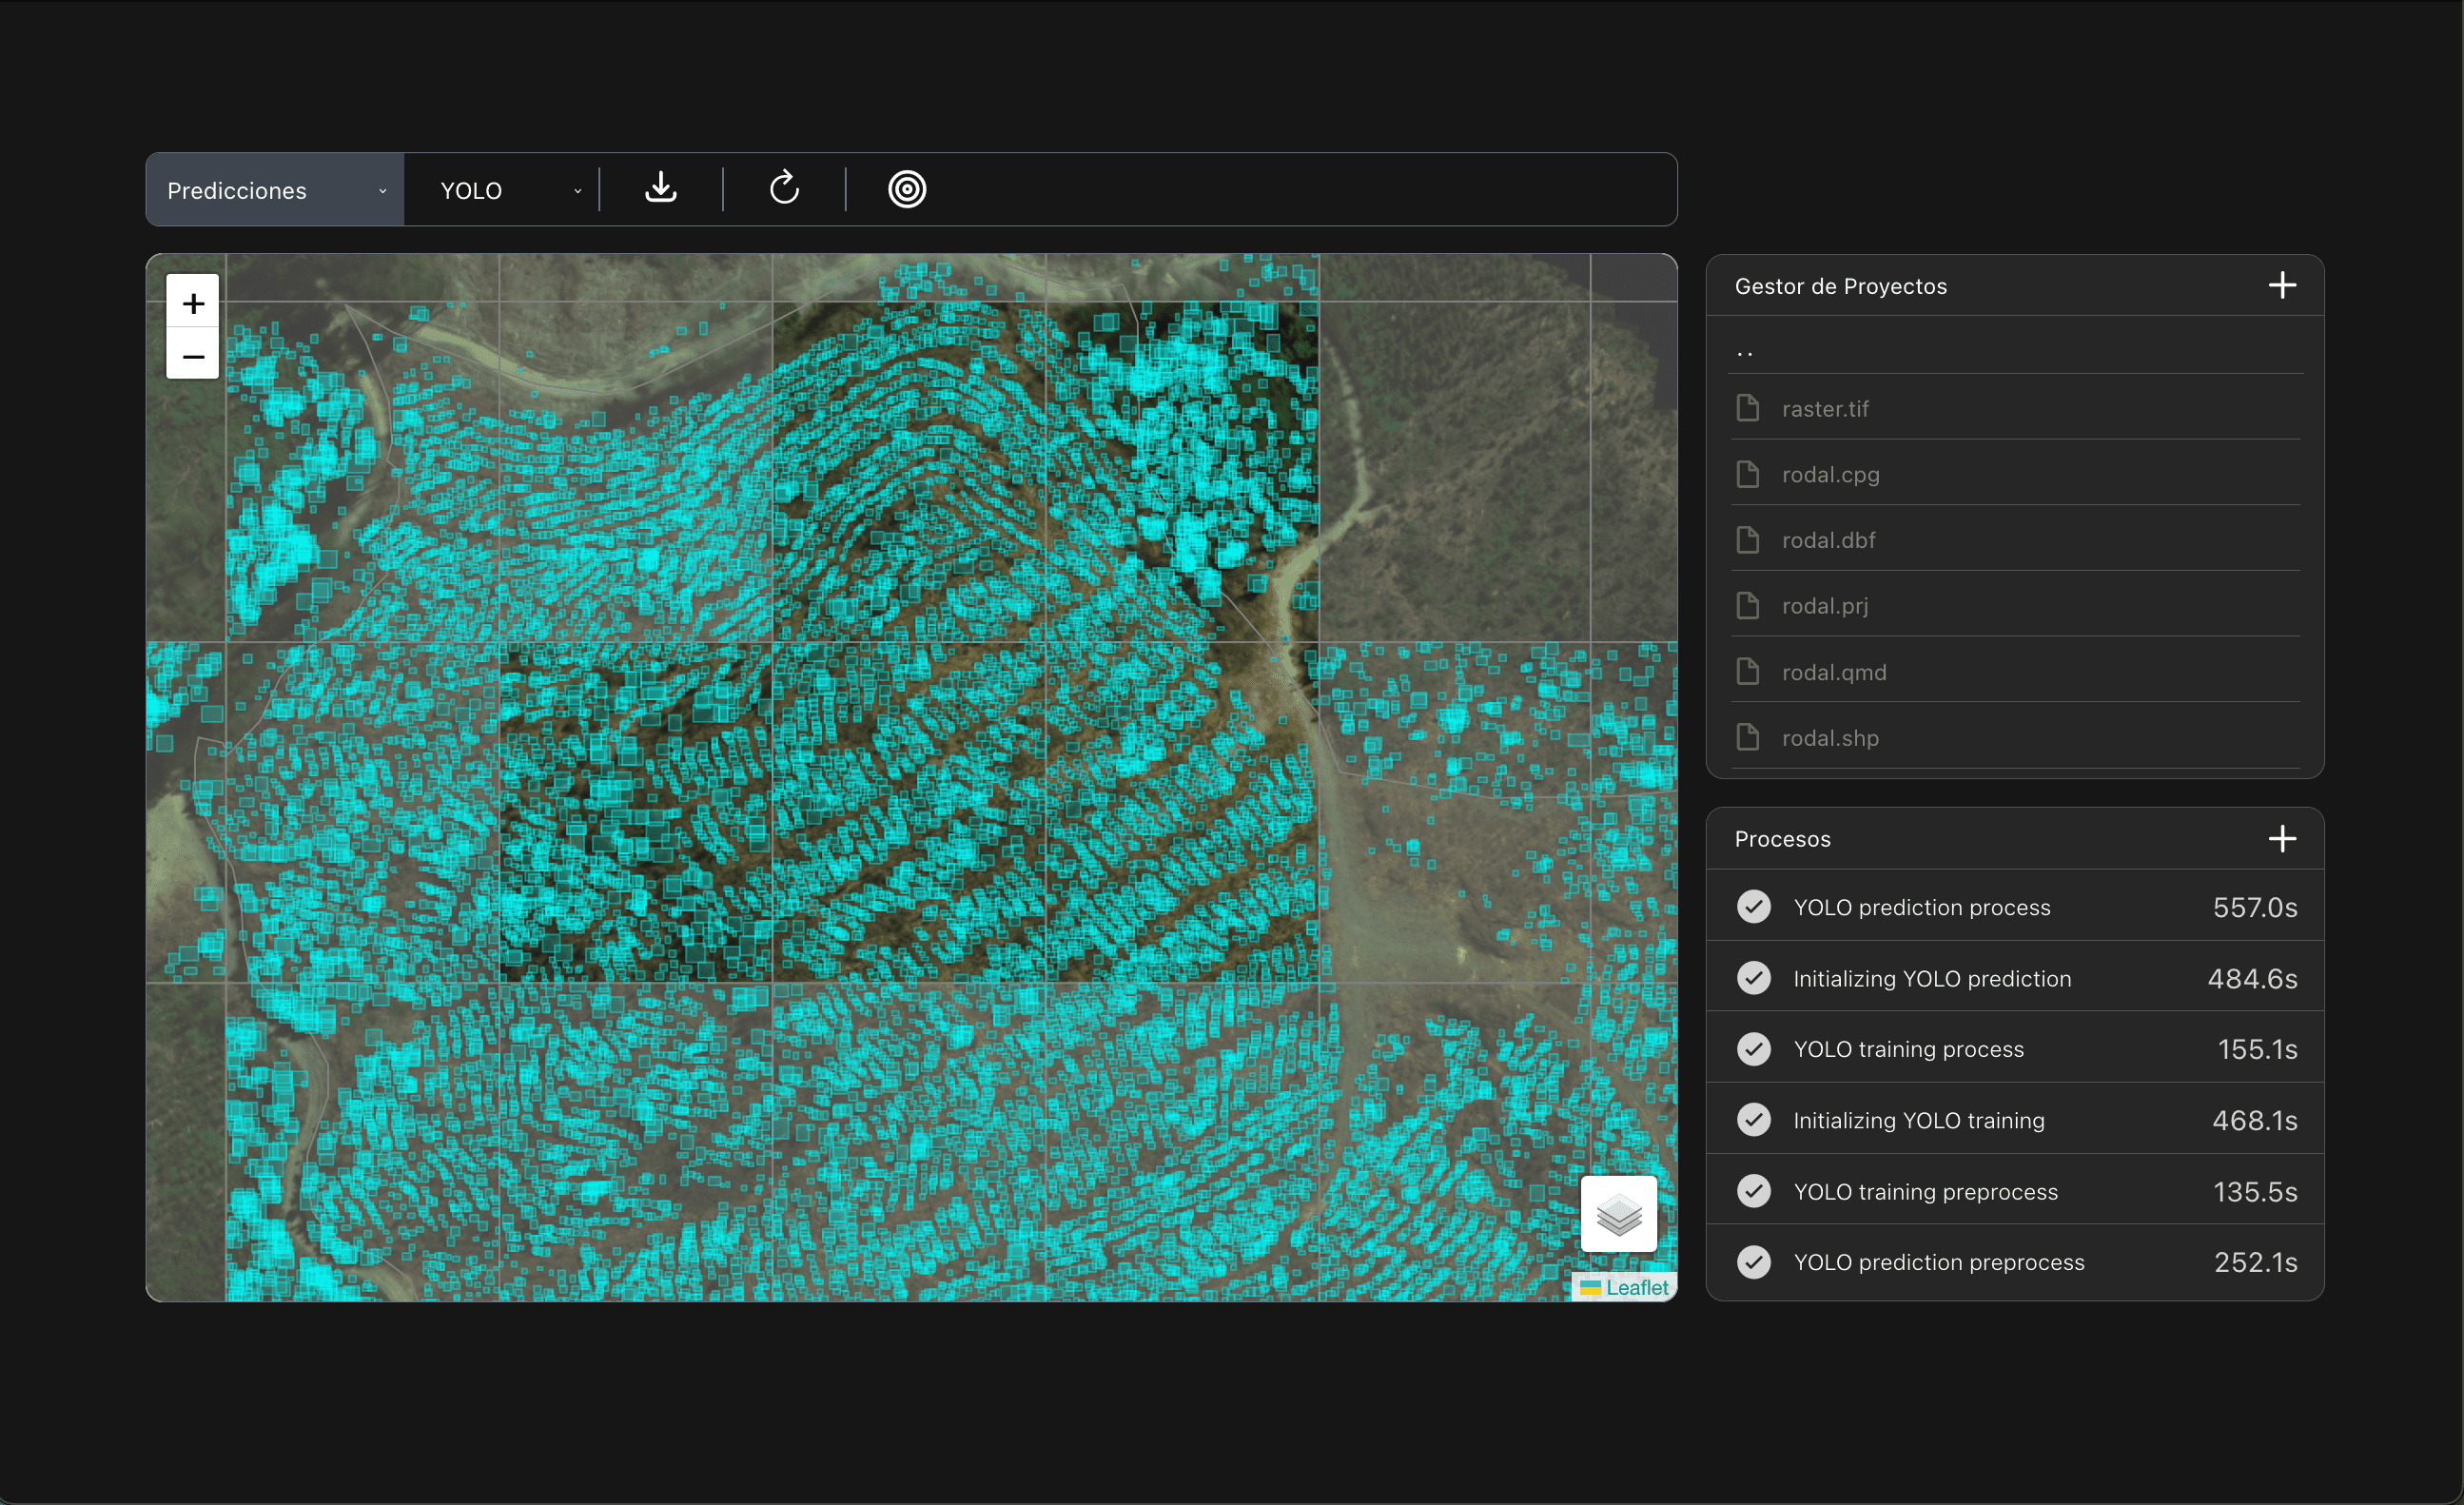
Task: Click the rodal.dbf file icon
Action: [x=1747, y=540]
